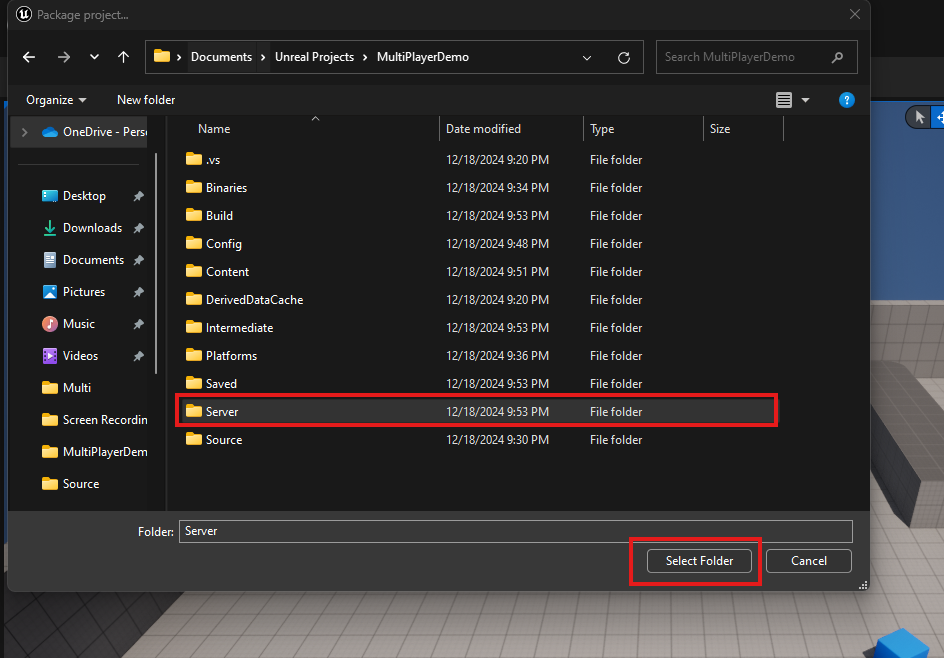Screen dimensions: 944x658
Task: Open the view options dropdown arrow
Action: tap(806, 100)
